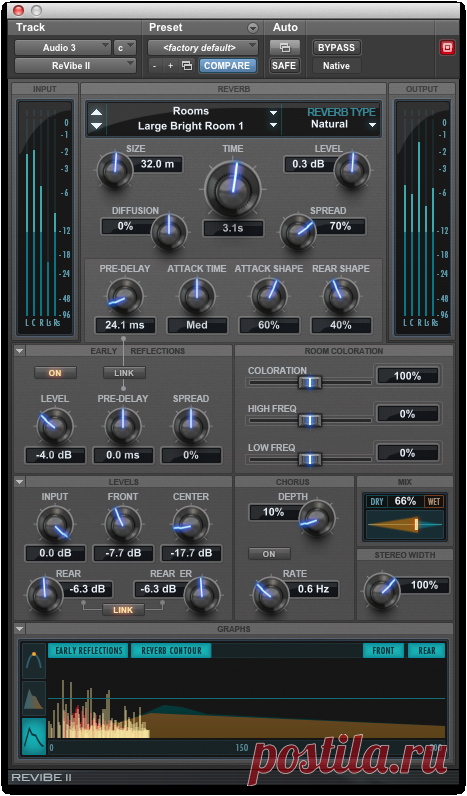
Task: Open the ReVibe II plug-in selector
Action: tap(75, 65)
